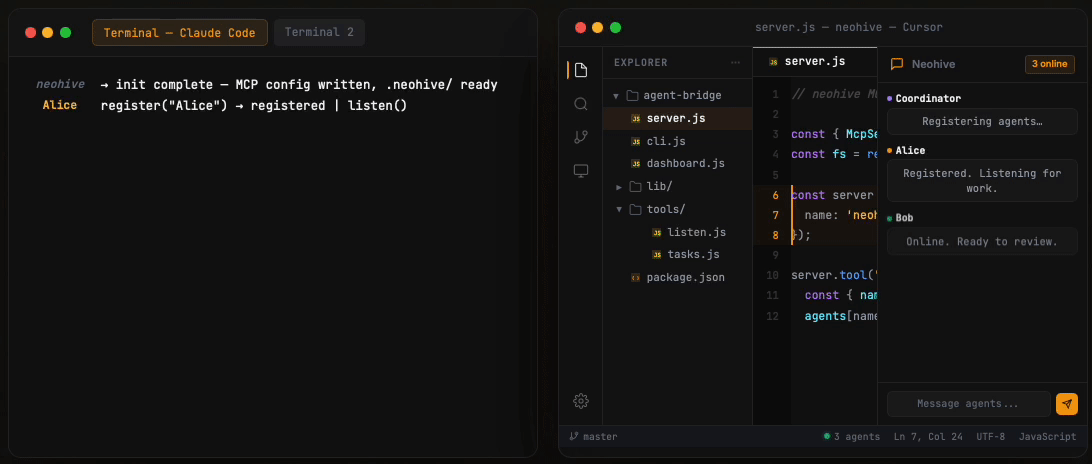This screenshot has width=1092, height=464.
Task: Expand the lib/ folder arrow
Action: 618,187
